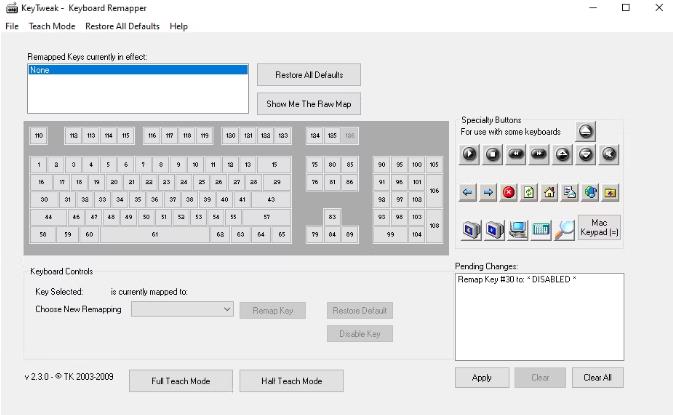Click the browser Home house button
Image resolution: width=673 pixels, height=415 pixels.
pyautogui.click(x=549, y=193)
